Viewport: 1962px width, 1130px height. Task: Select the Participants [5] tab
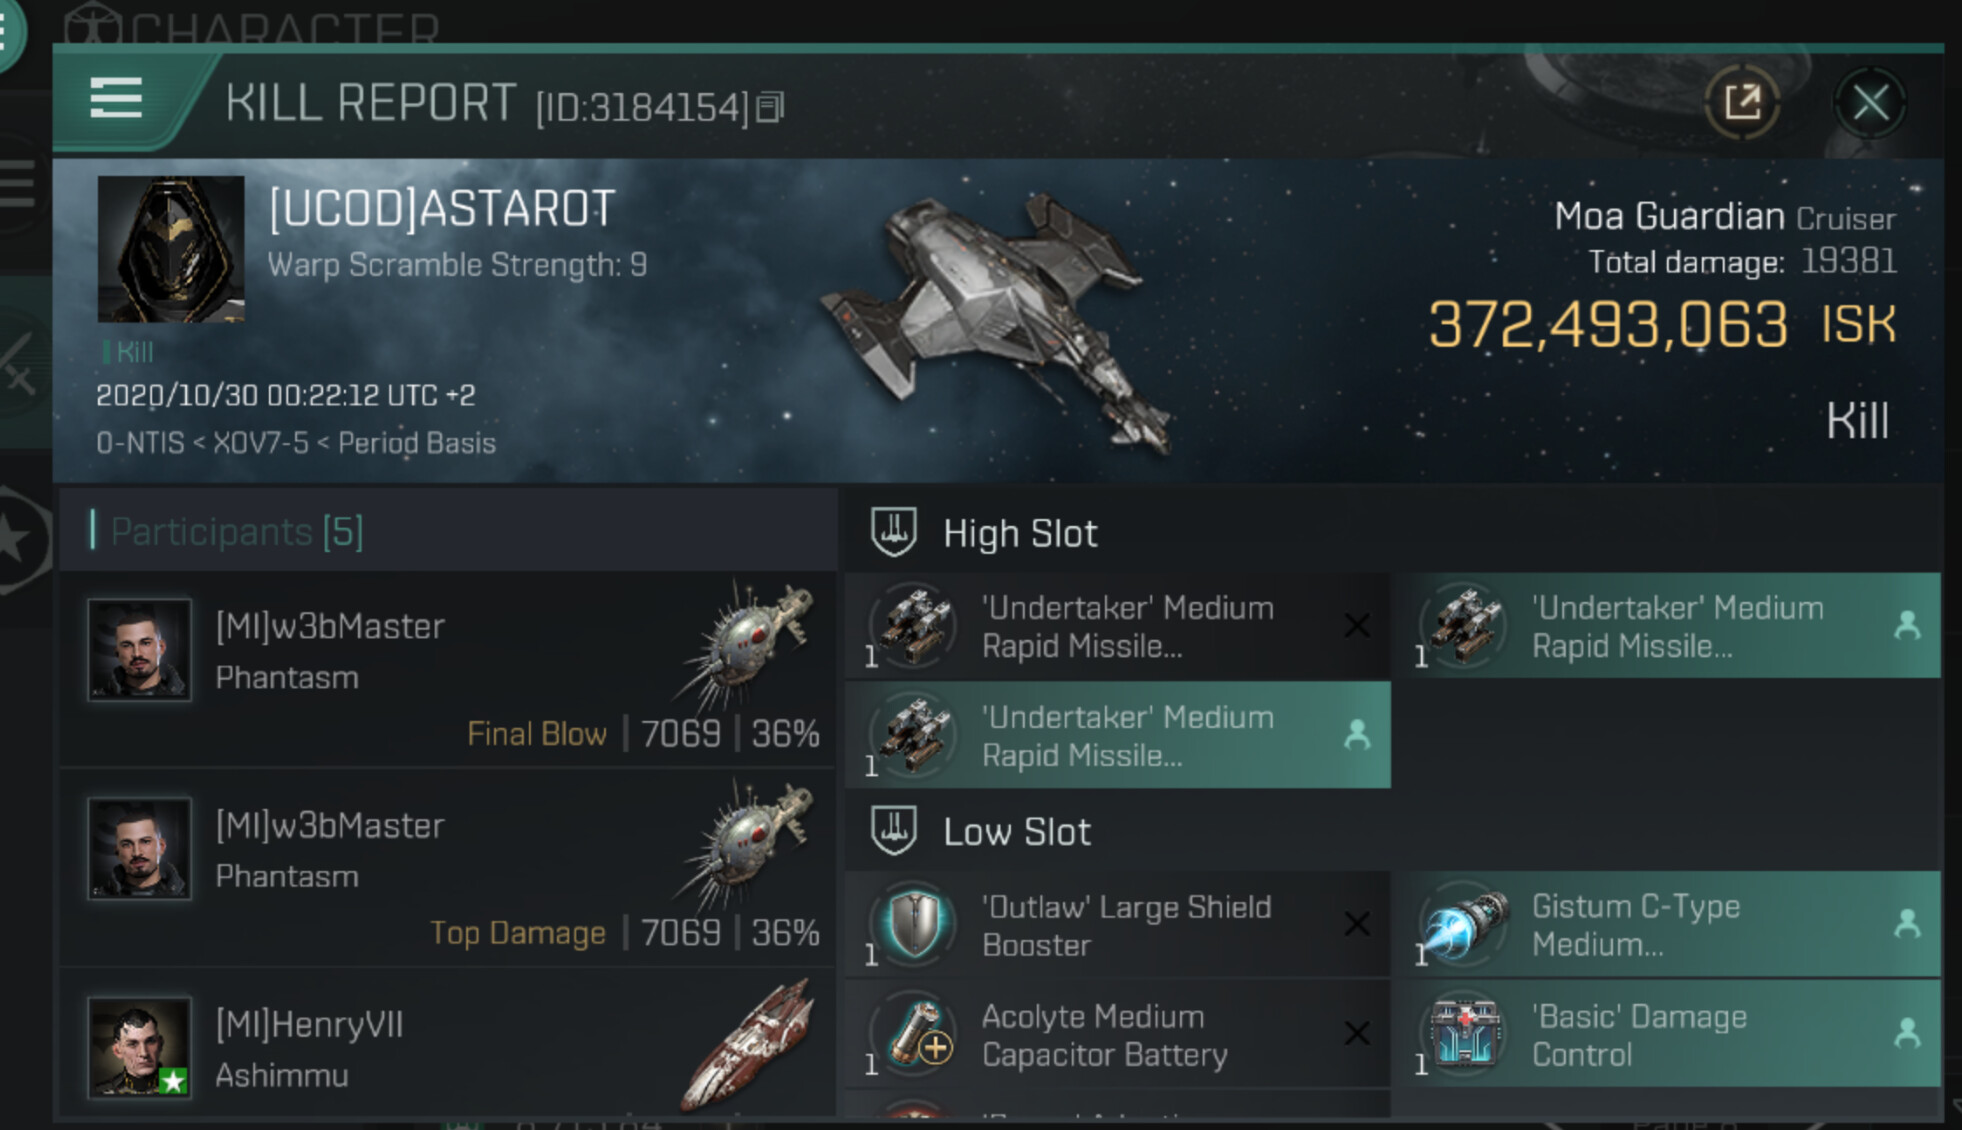pyautogui.click(x=237, y=532)
